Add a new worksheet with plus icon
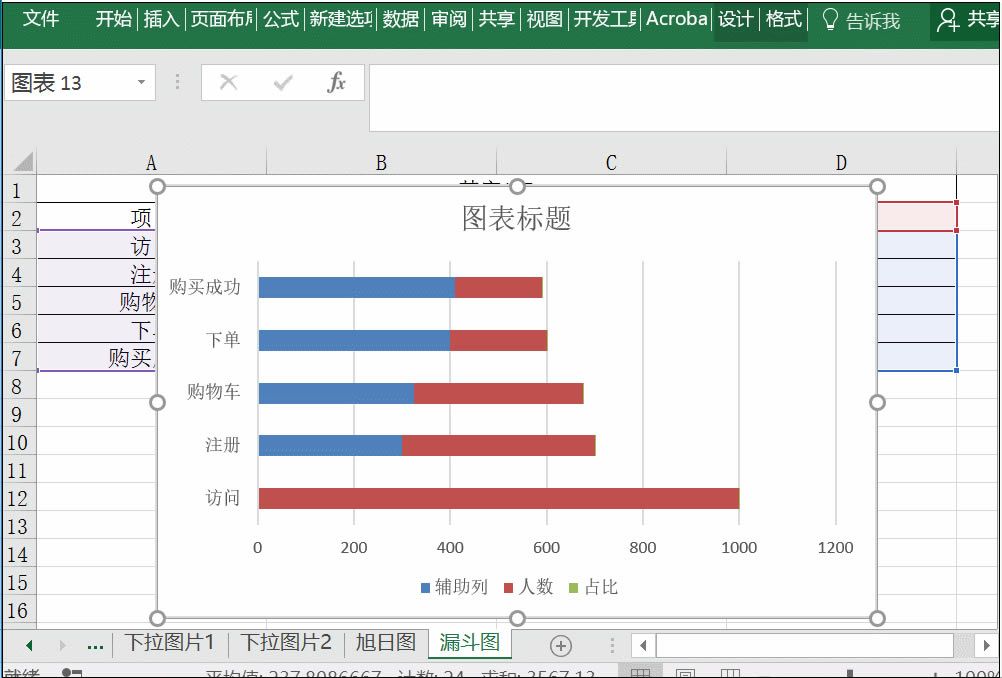Viewport: 1002px width, 678px height. tap(559, 645)
